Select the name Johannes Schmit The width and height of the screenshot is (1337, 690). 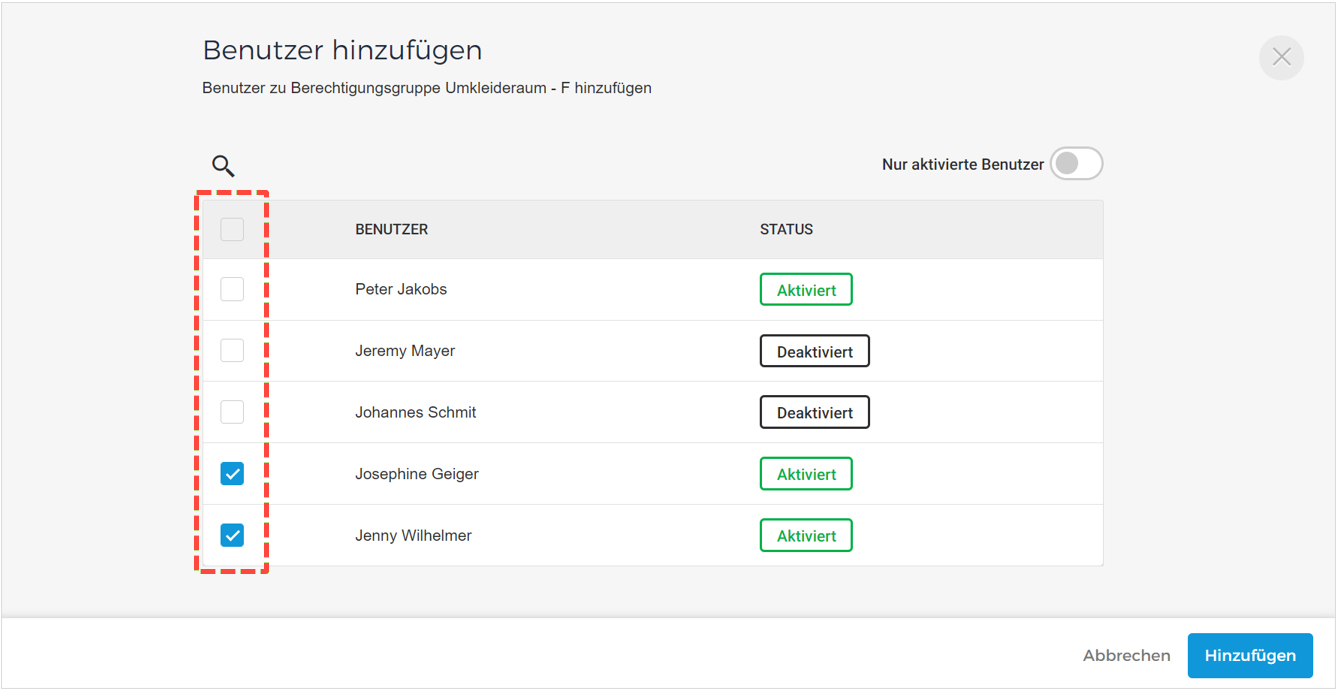[416, 412]
